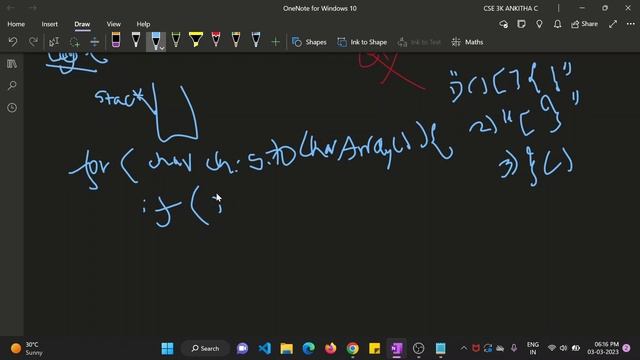Open recent notes clock icon
The width and height of the screenshot is (640, 360).
click(x=12, y=108)
